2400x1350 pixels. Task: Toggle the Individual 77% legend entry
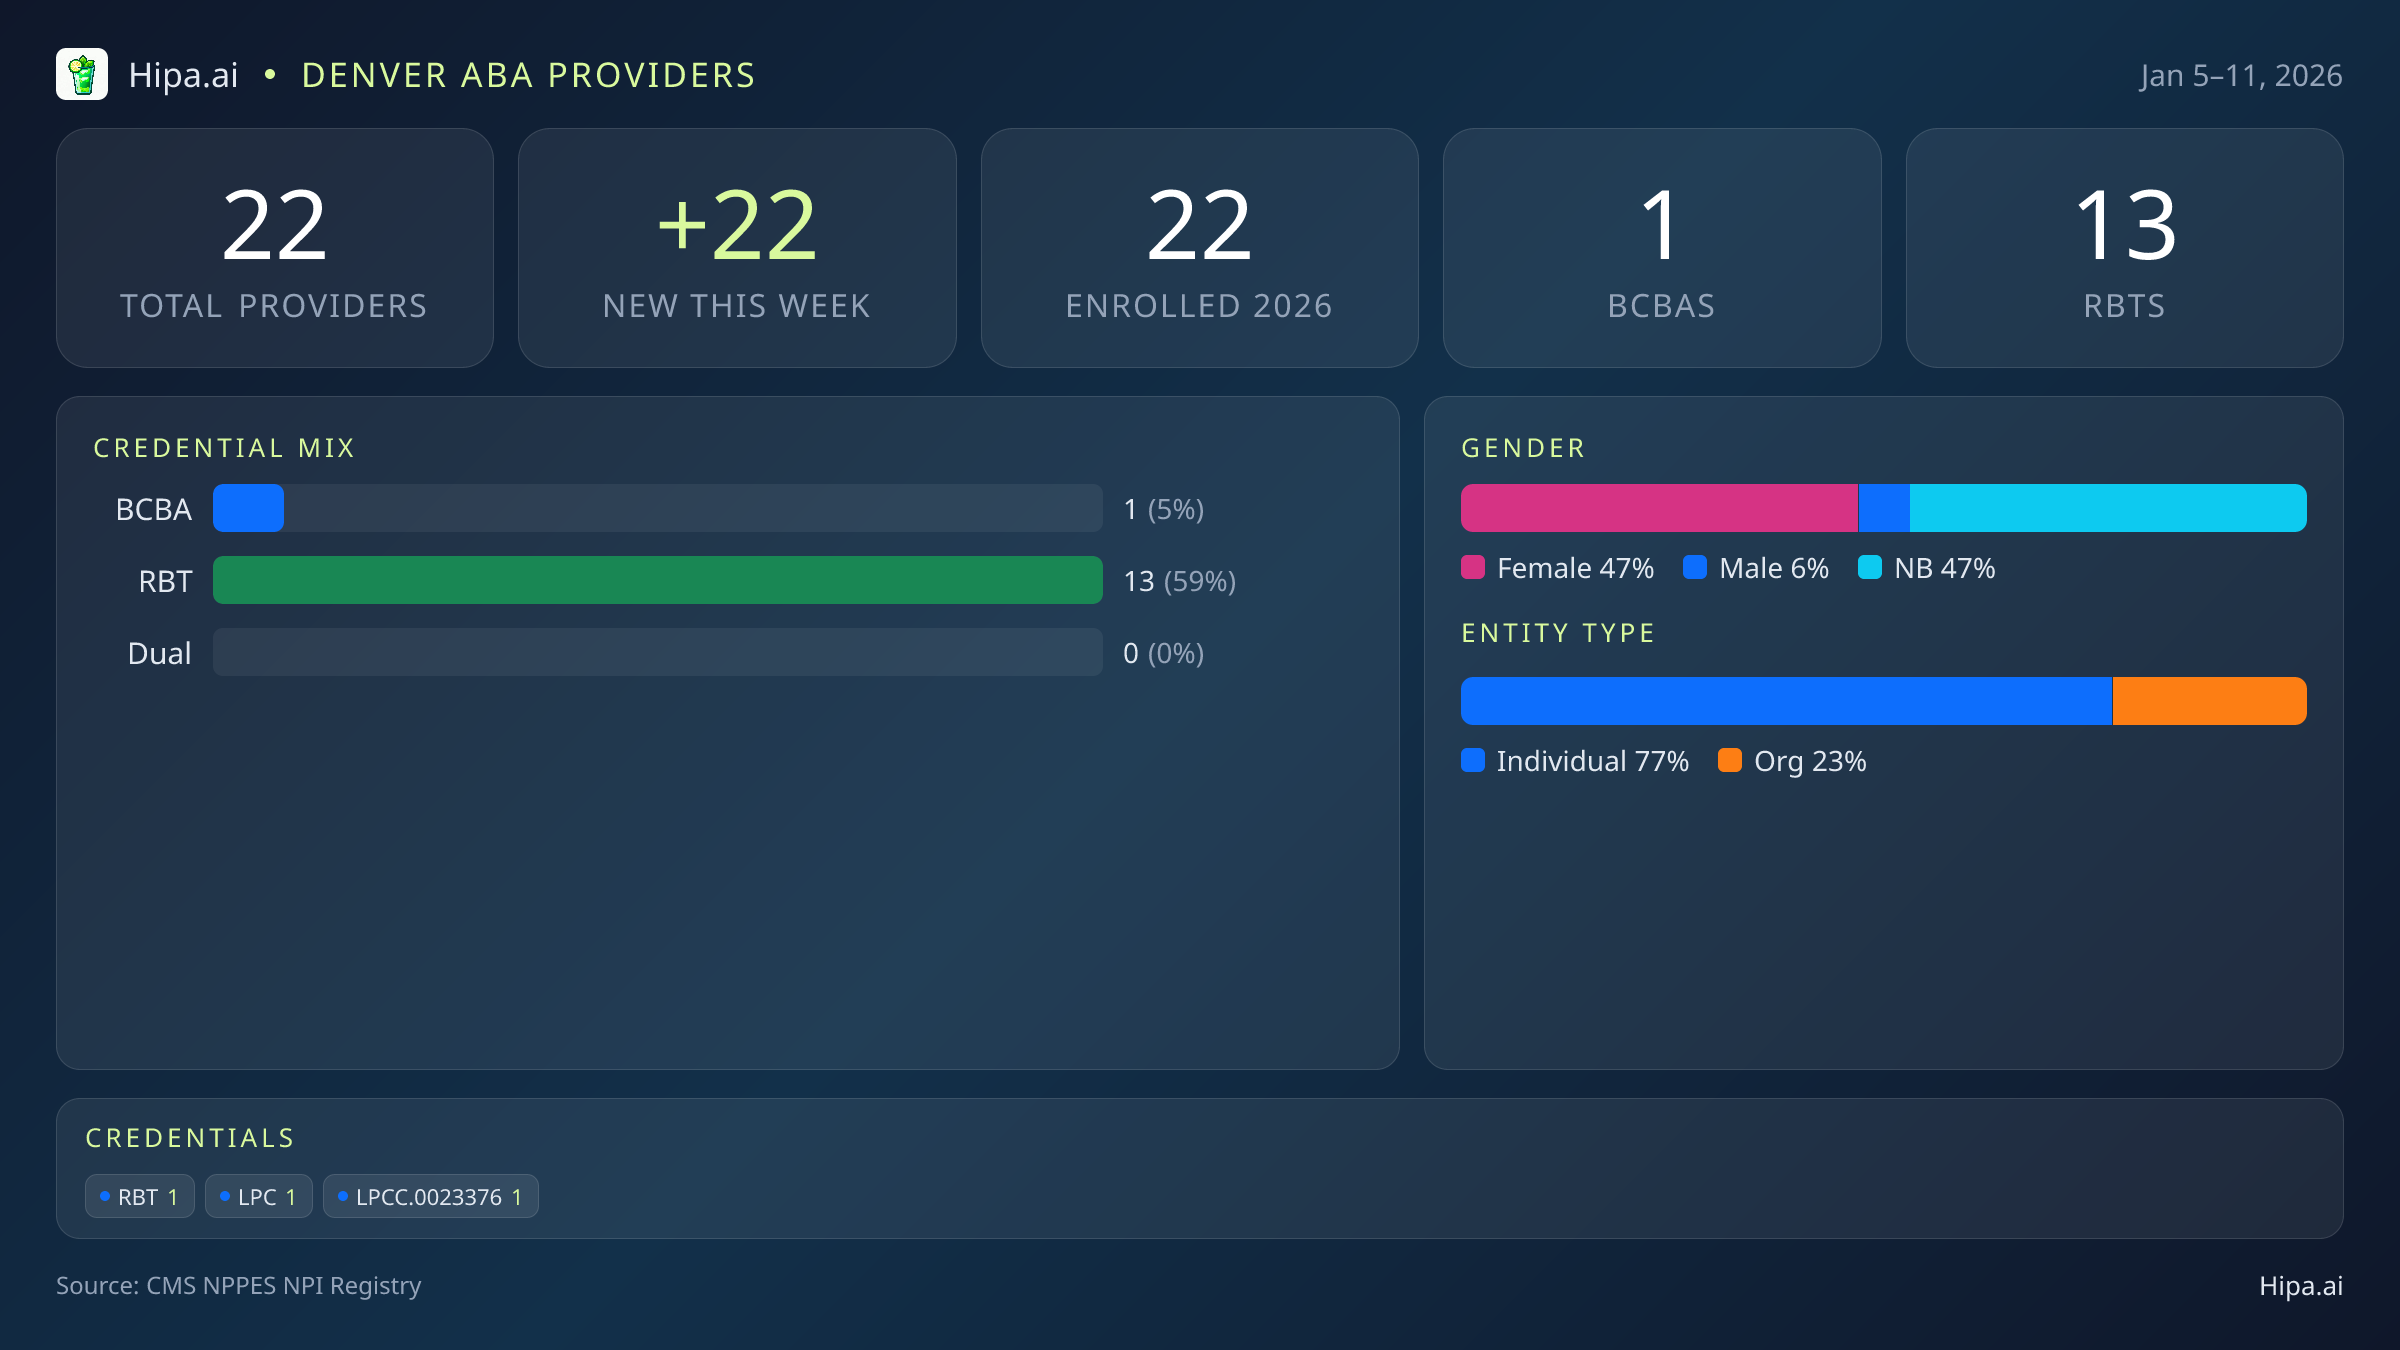1574,761
